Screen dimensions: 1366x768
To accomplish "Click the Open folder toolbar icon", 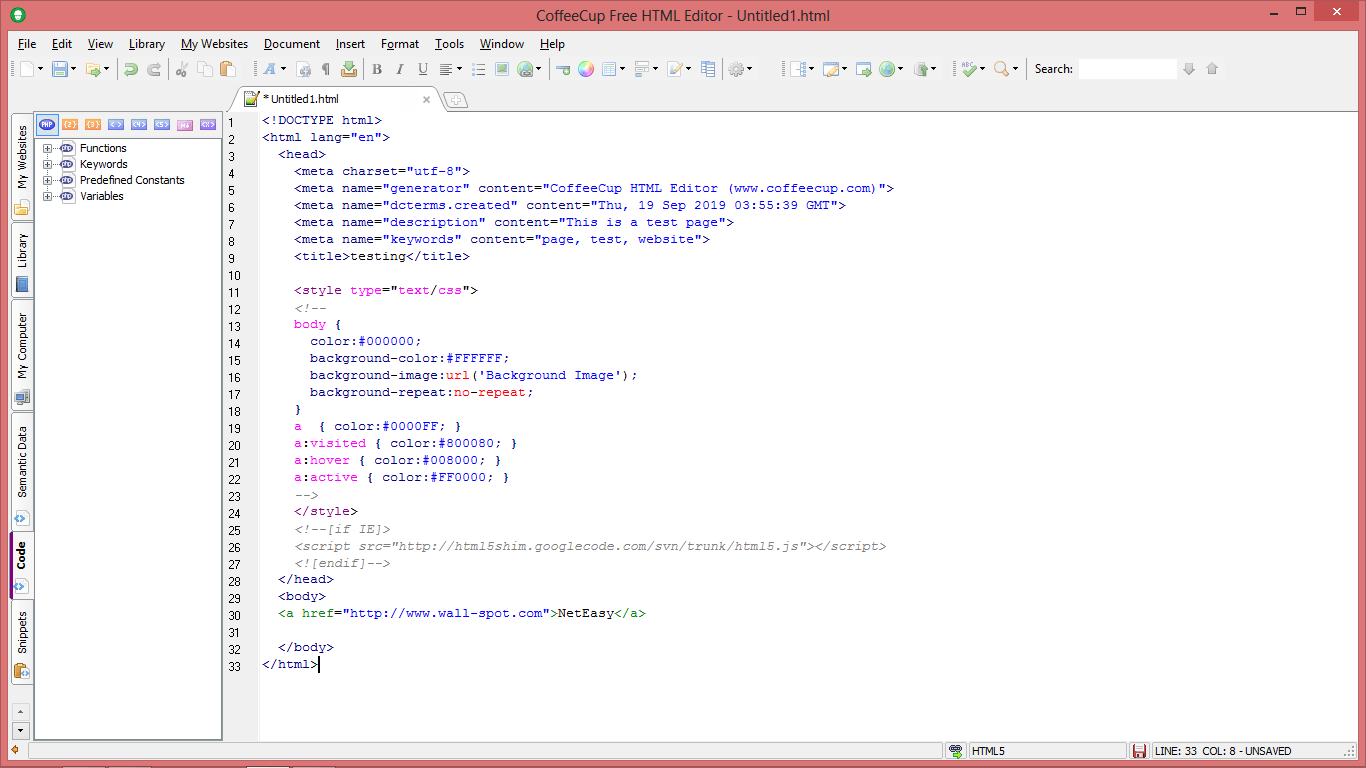I will (92, 69).
